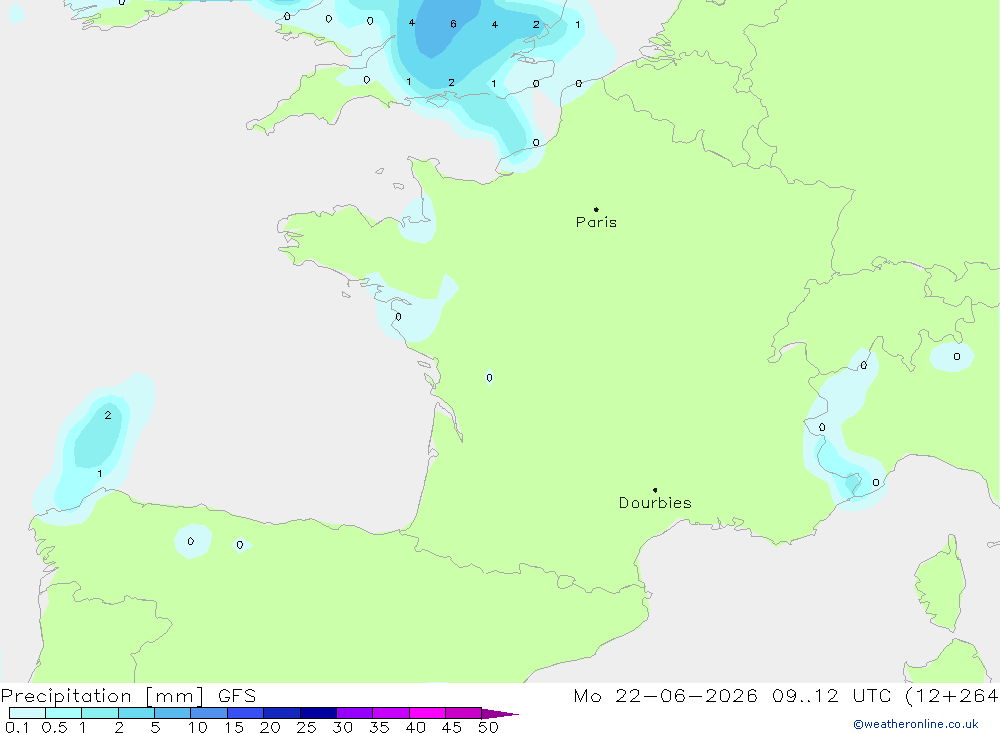Click the '0.5' legend scale value
The height and width of the screenshot is (733, 1000).
click(x=54, y=727)
